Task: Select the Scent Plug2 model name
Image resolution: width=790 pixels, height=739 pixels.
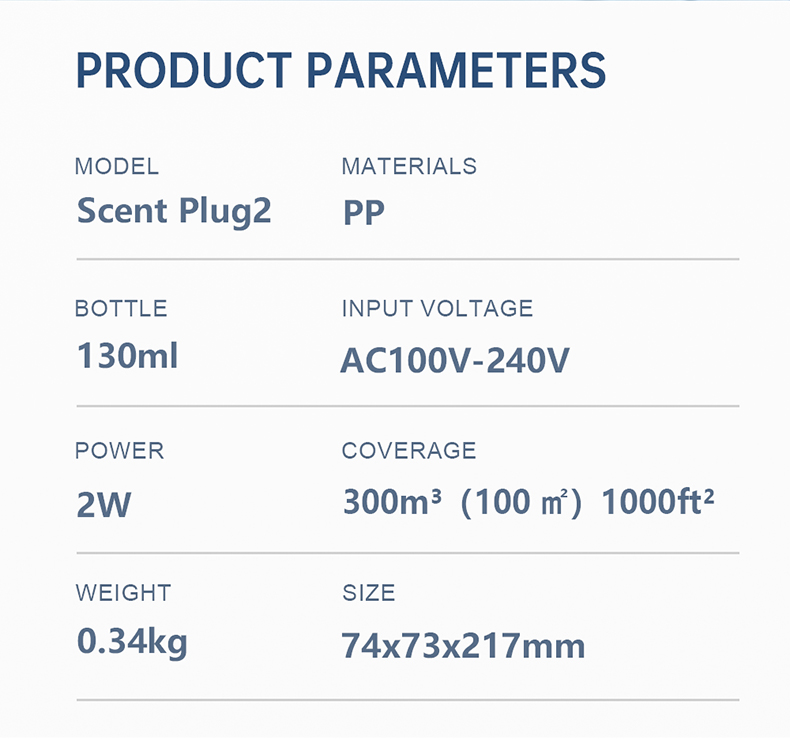Action: point(174,211)
